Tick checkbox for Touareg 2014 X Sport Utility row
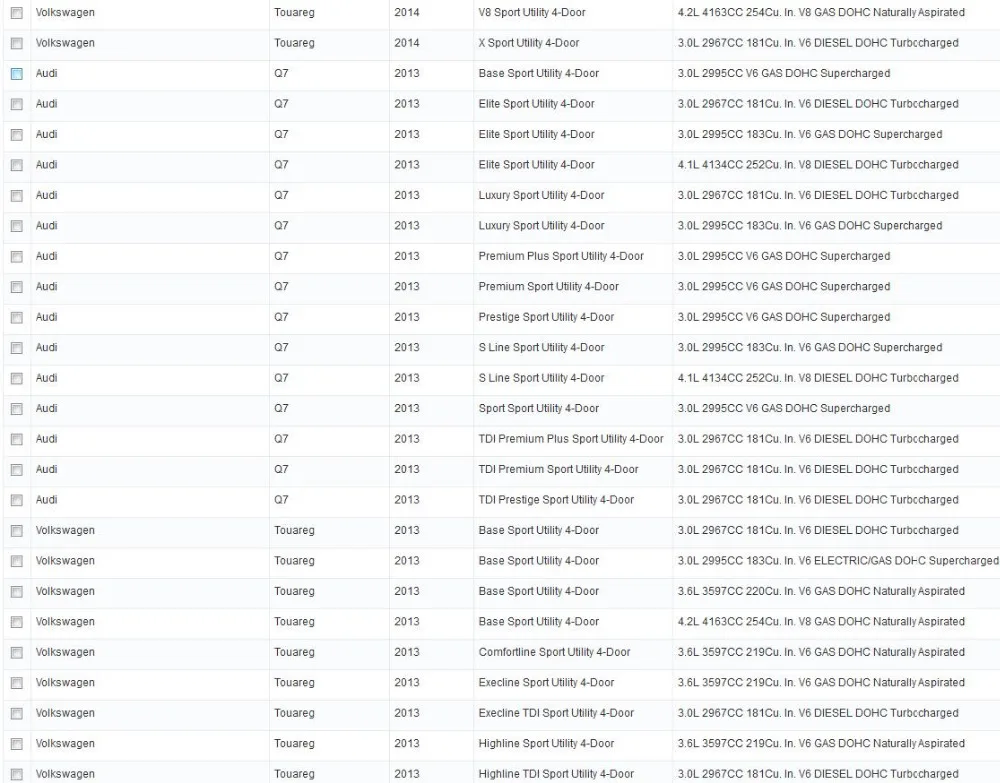 point(17,43)
